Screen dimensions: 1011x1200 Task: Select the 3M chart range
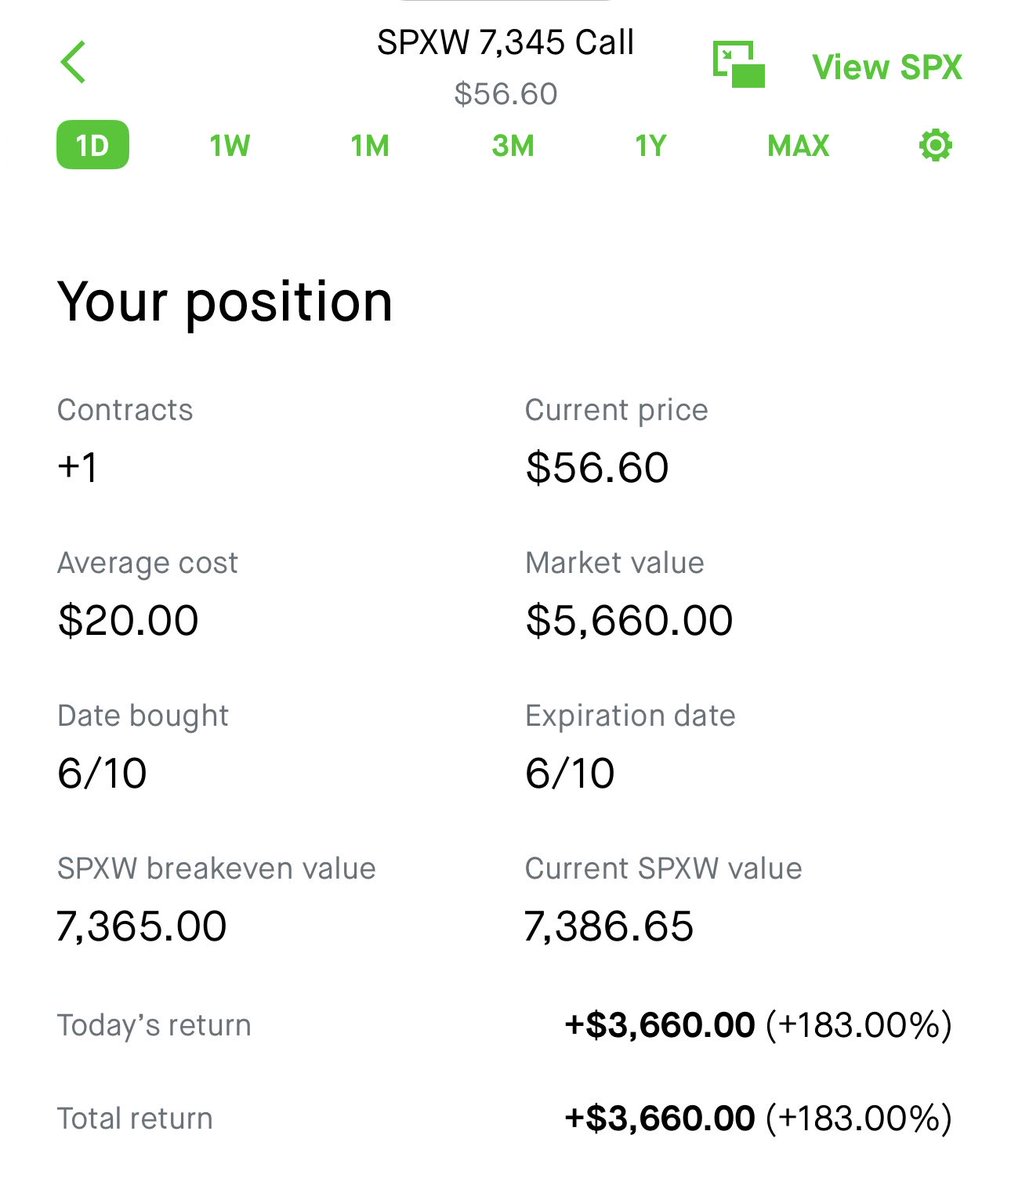pyautogui.click(x=512, y=146)
